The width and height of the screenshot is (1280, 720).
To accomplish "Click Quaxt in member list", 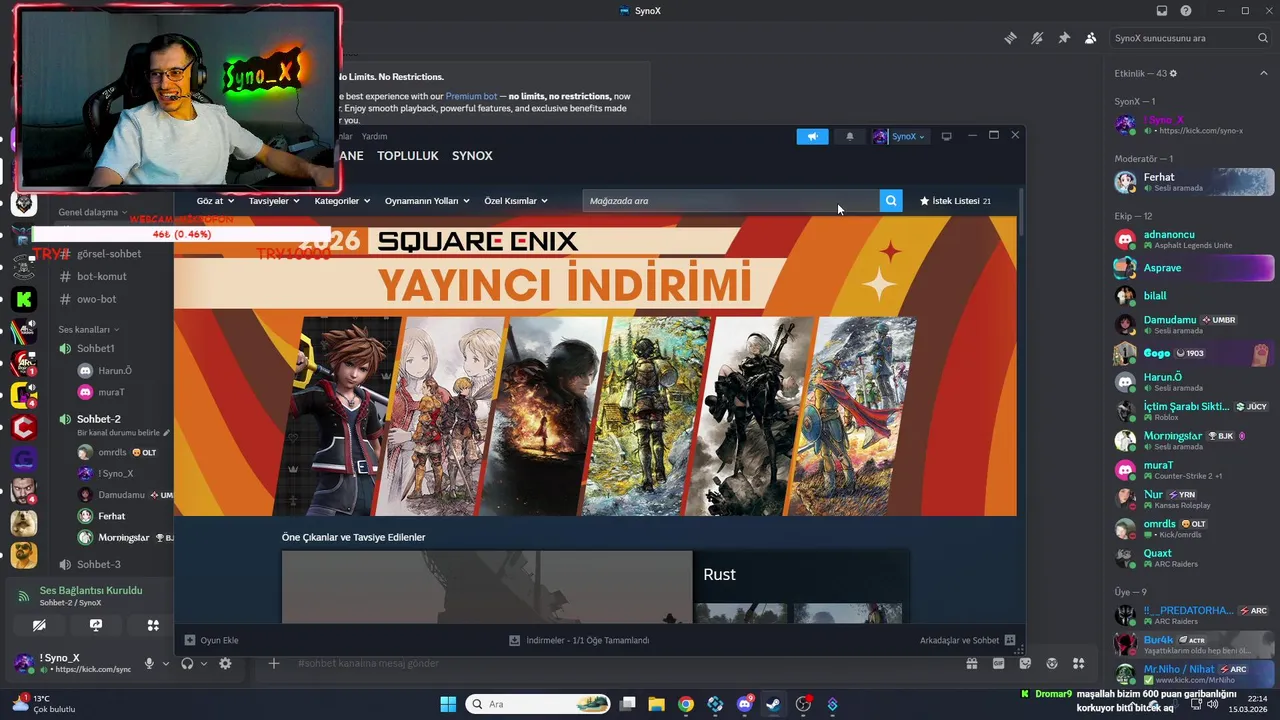I will tap(1193, 558).
